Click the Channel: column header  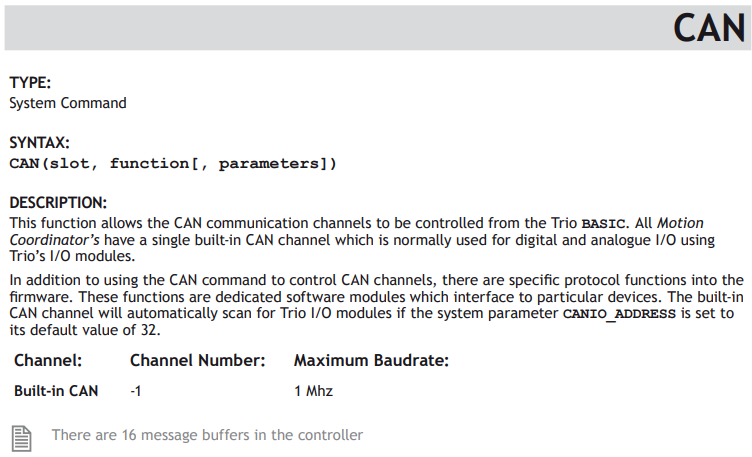pos(48,360)
